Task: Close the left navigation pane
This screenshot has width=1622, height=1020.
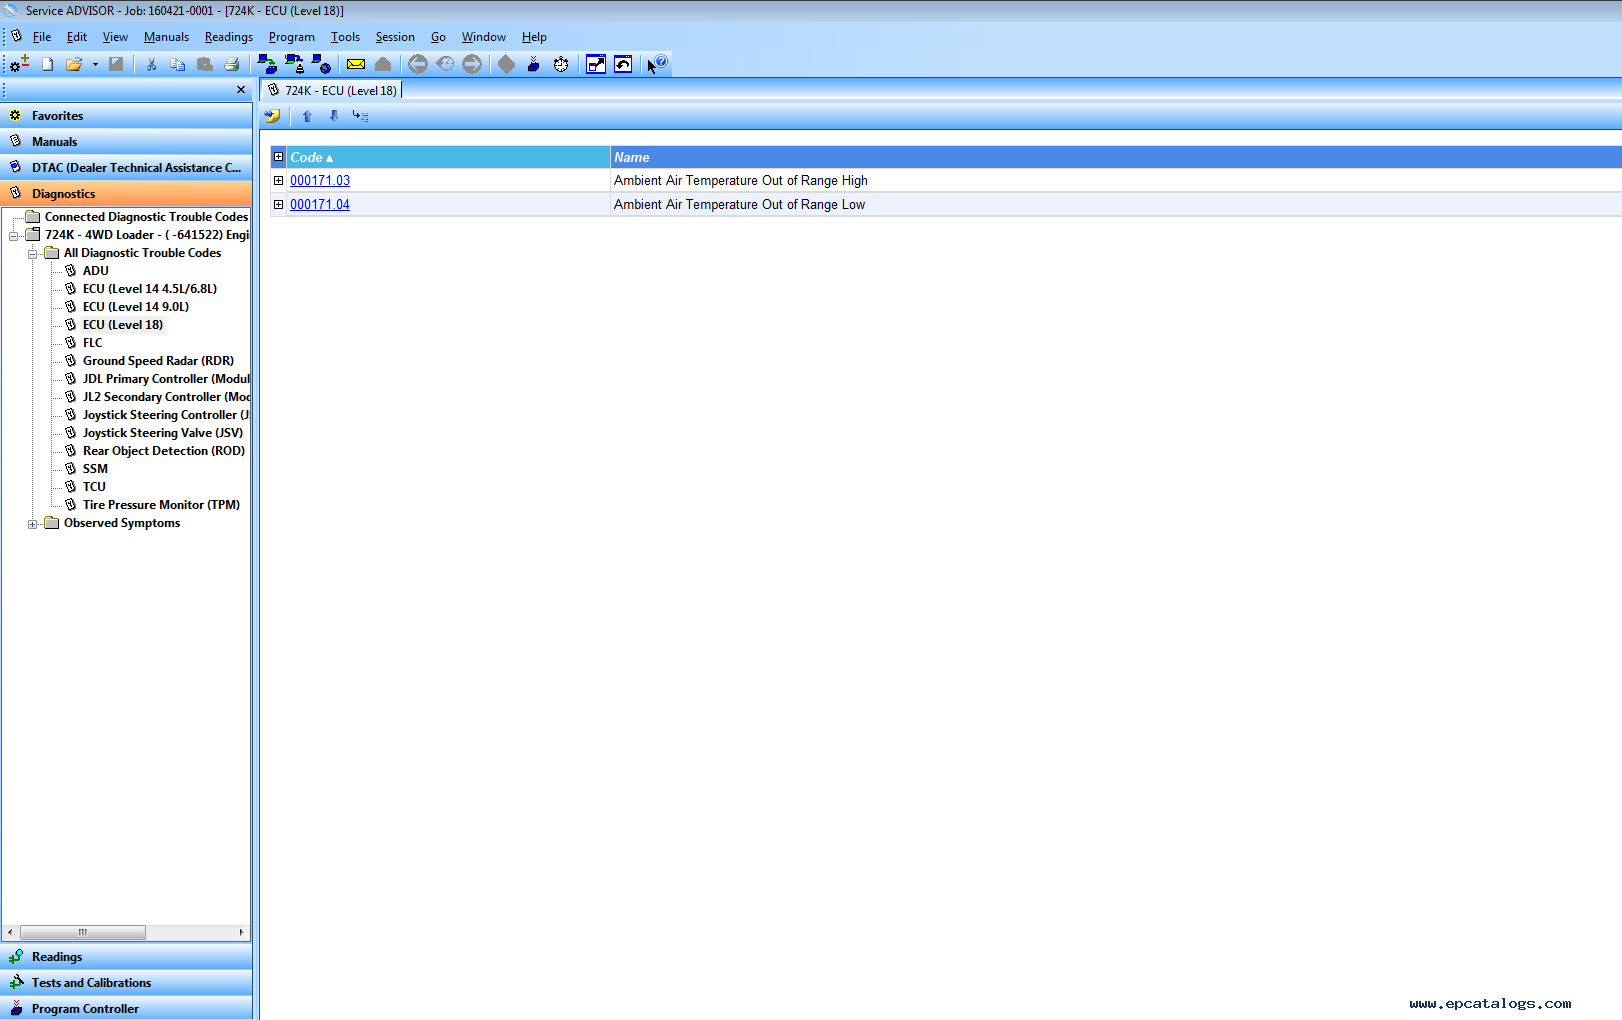Action: click(x=241, y=90)
